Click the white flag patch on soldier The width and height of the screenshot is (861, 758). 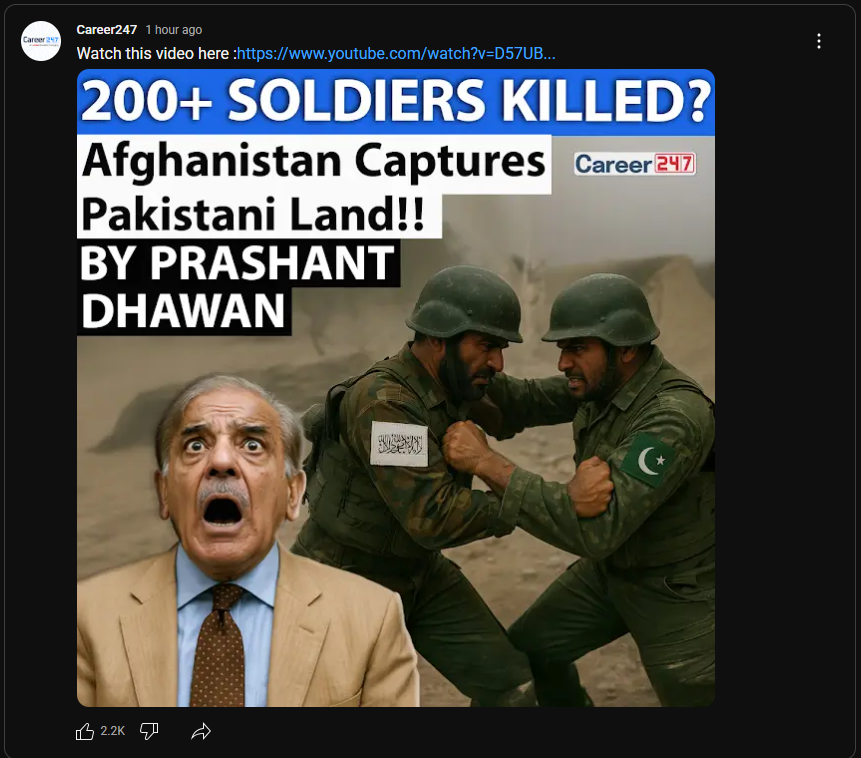[x=399, y=443]
